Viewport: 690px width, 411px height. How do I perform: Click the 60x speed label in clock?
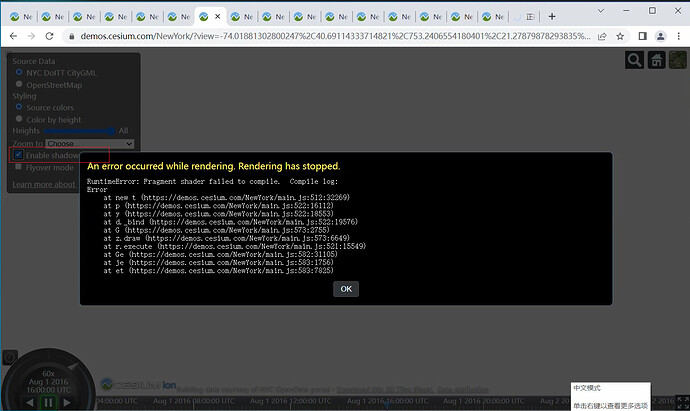tap(48, 374)
